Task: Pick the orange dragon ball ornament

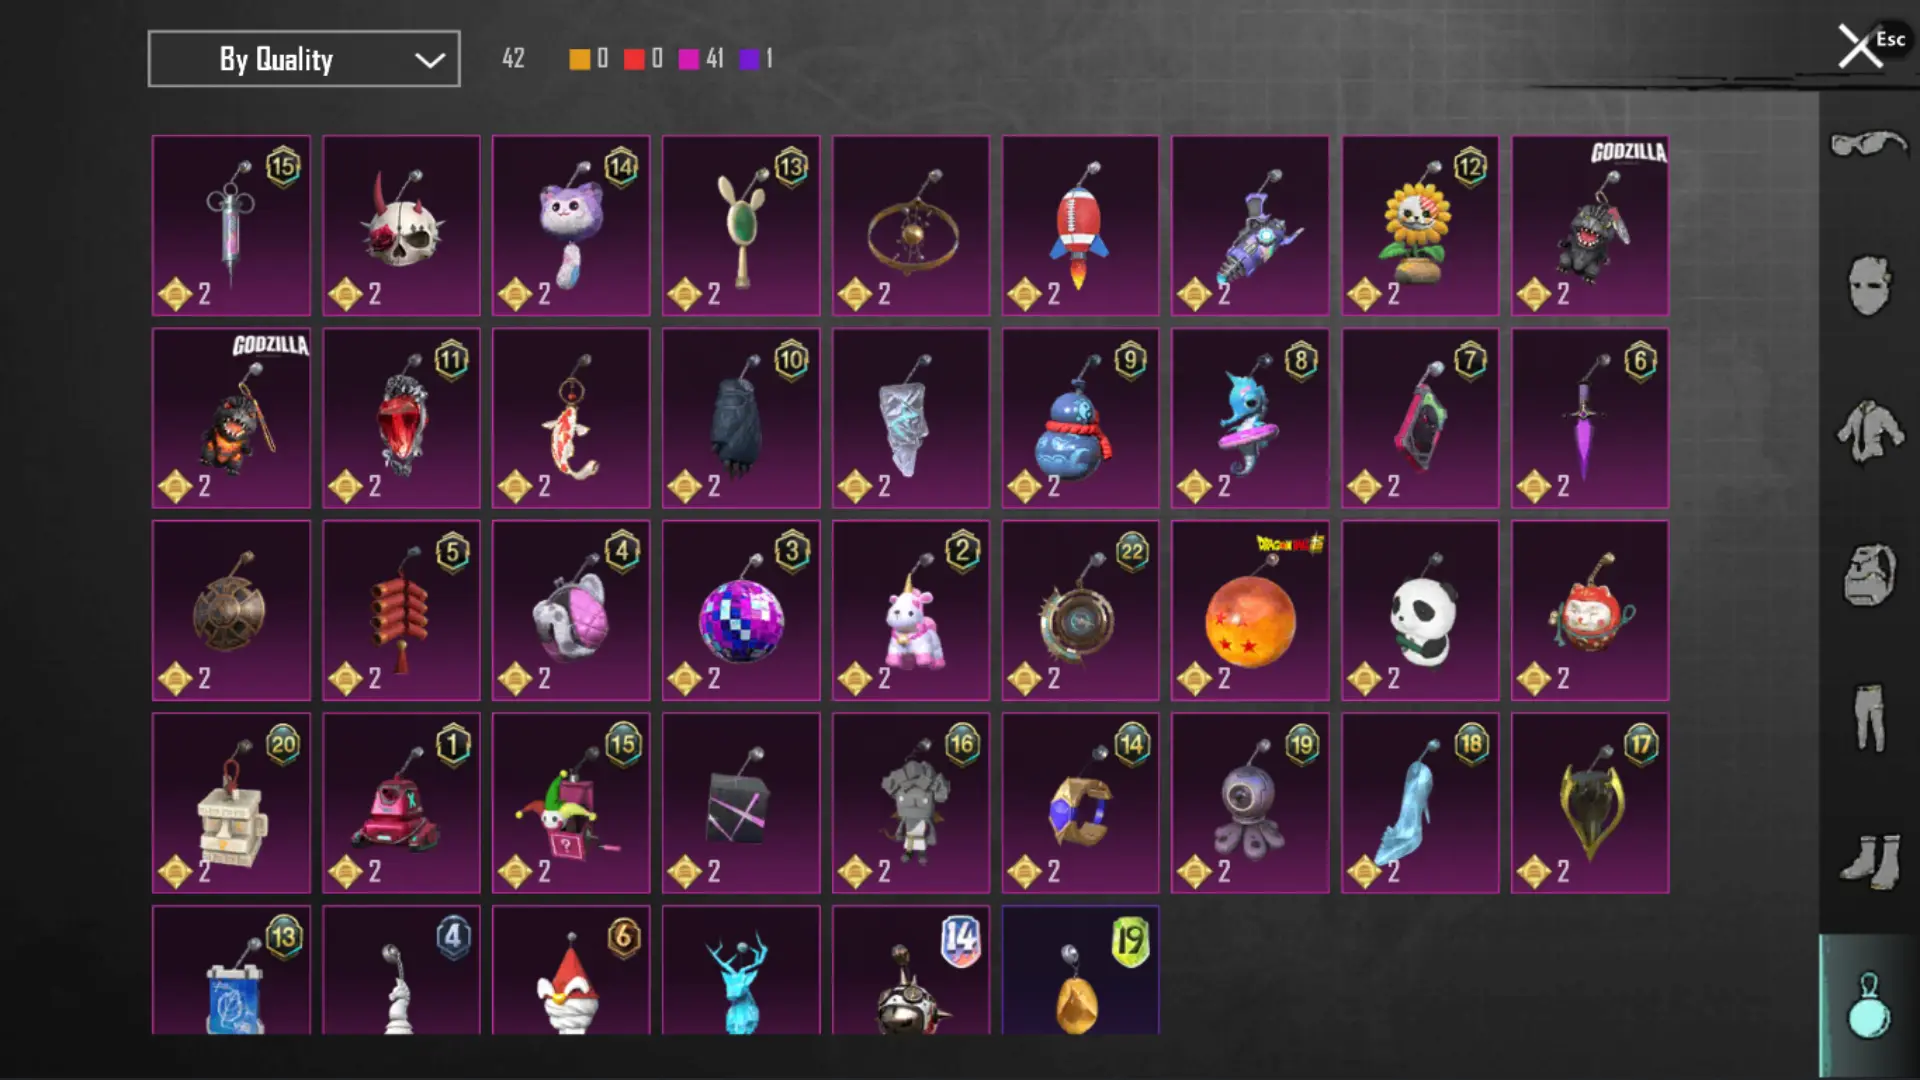Action: pos(1250,610)
